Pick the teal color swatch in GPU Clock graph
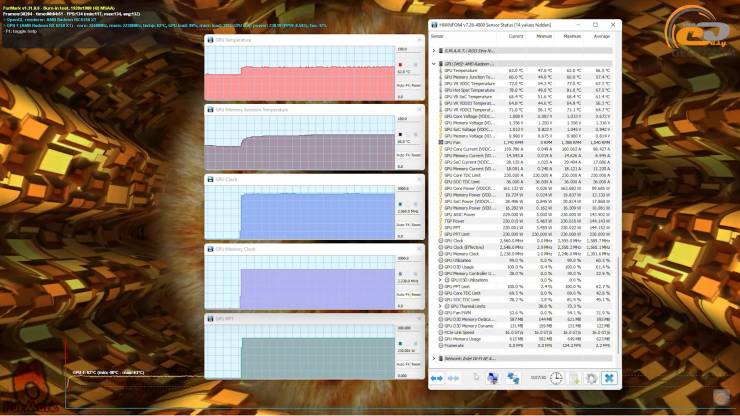This screenshot has width=740, height=416. point(400,204)
